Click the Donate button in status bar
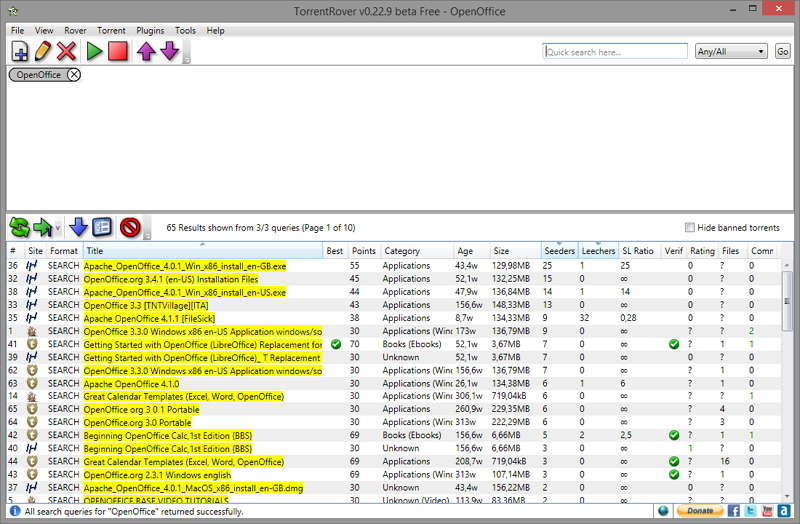Screen dimensions: 800x524 click(699, 511)
